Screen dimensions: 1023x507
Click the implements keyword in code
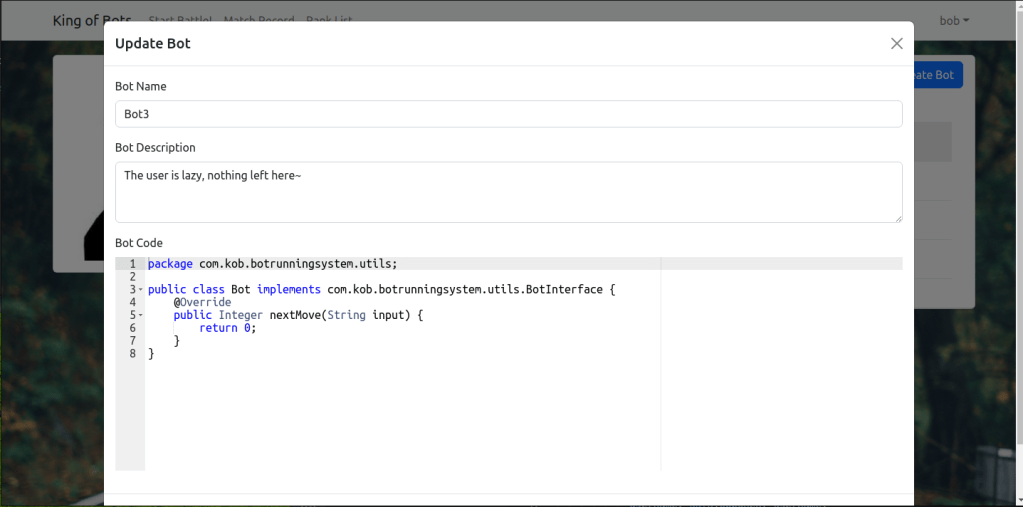click(288, 290)
